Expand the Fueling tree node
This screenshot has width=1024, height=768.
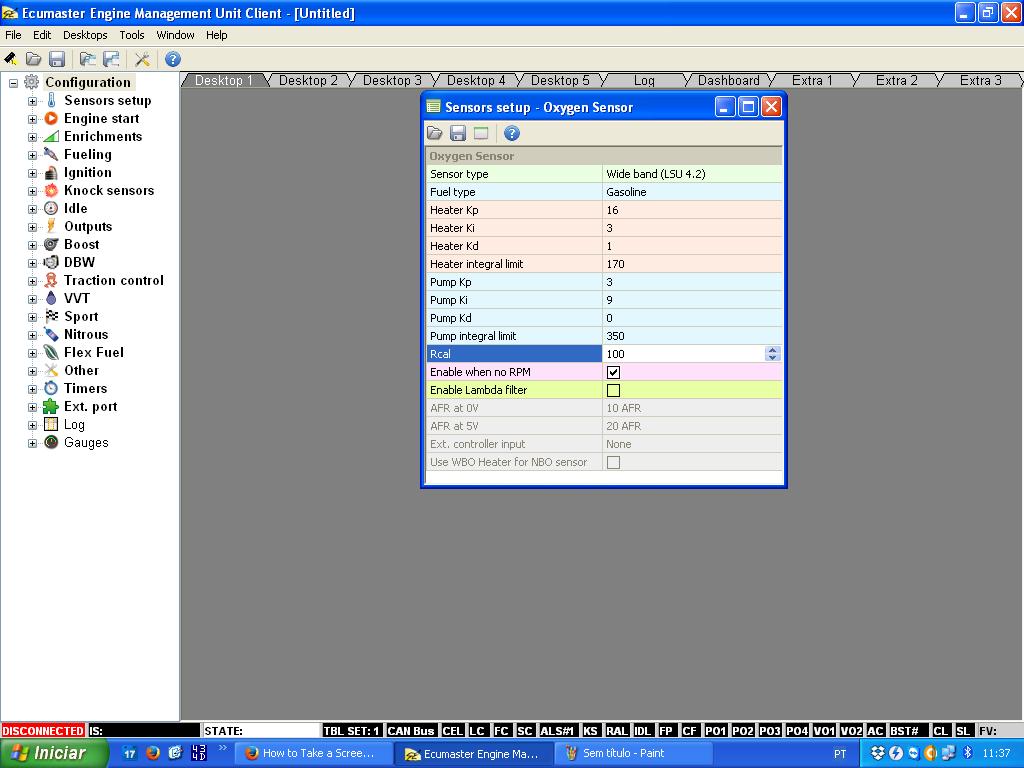tap(32, 155)
